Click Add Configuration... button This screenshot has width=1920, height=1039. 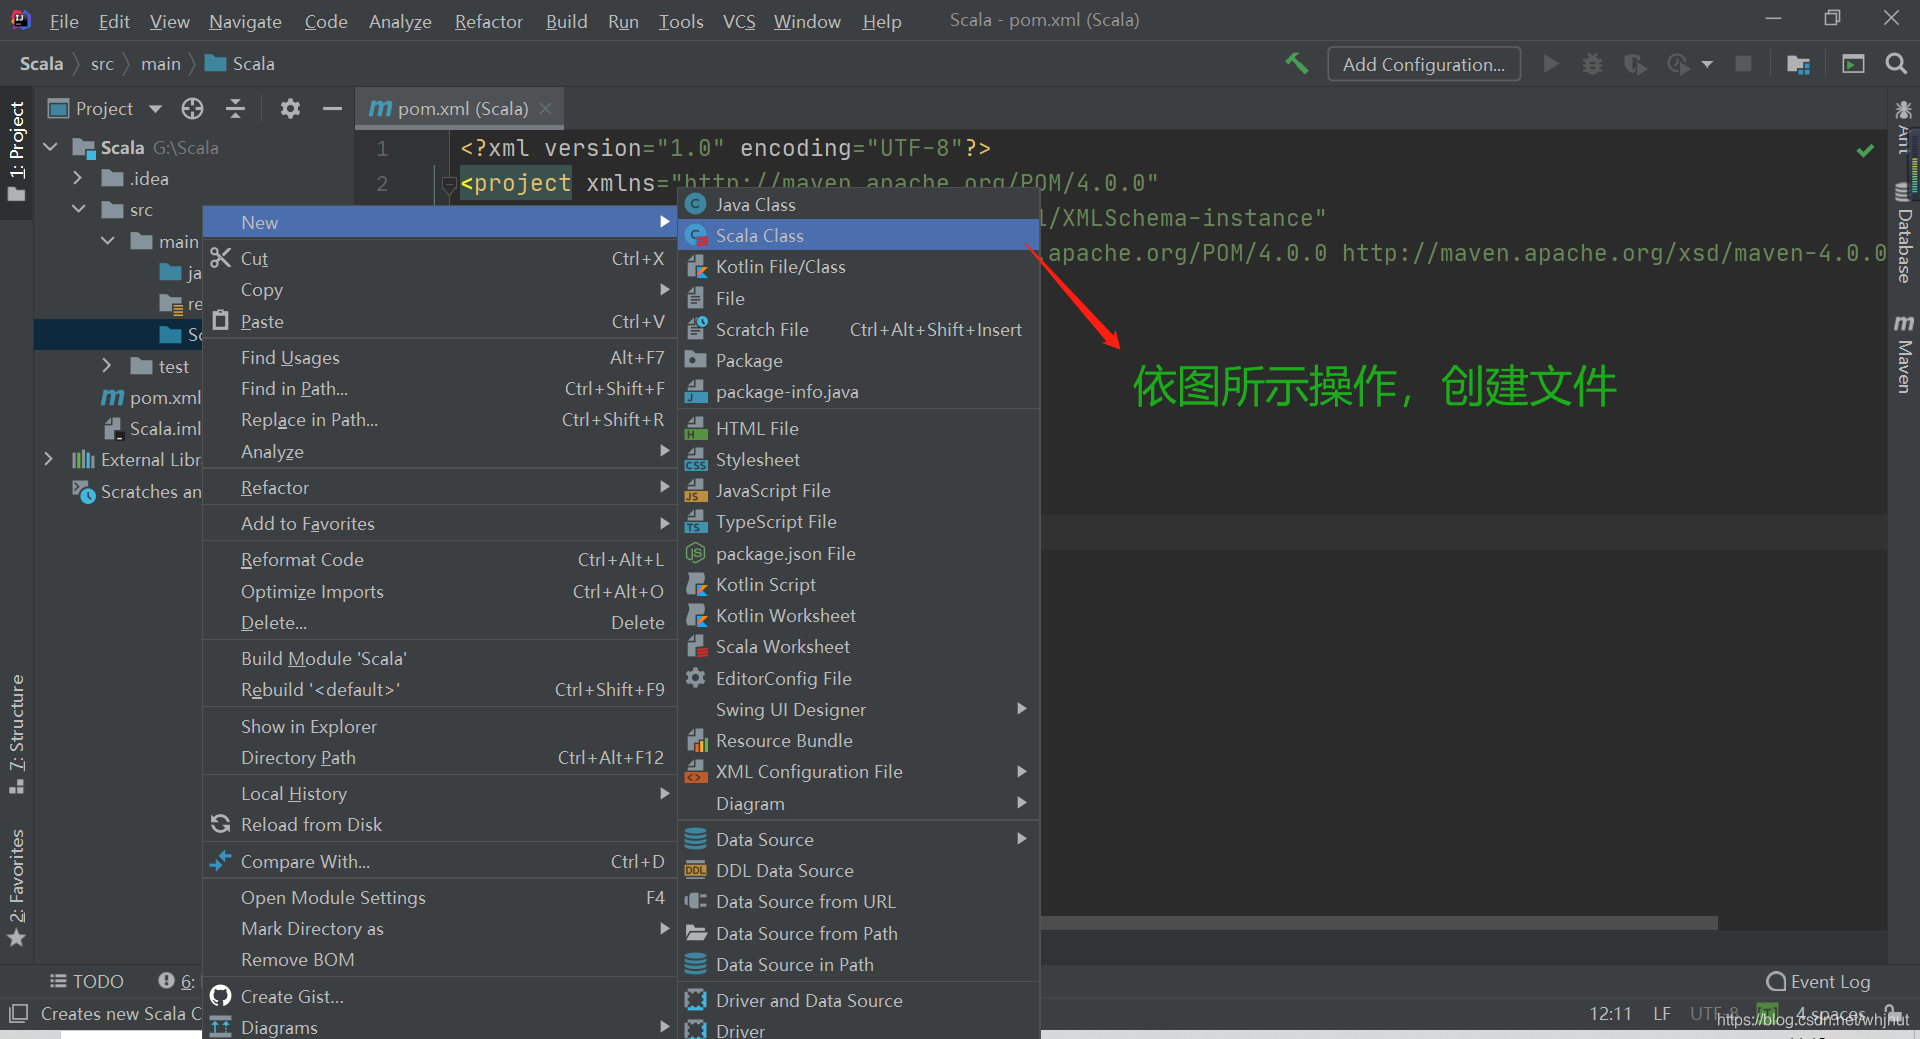pos(1424,64)
